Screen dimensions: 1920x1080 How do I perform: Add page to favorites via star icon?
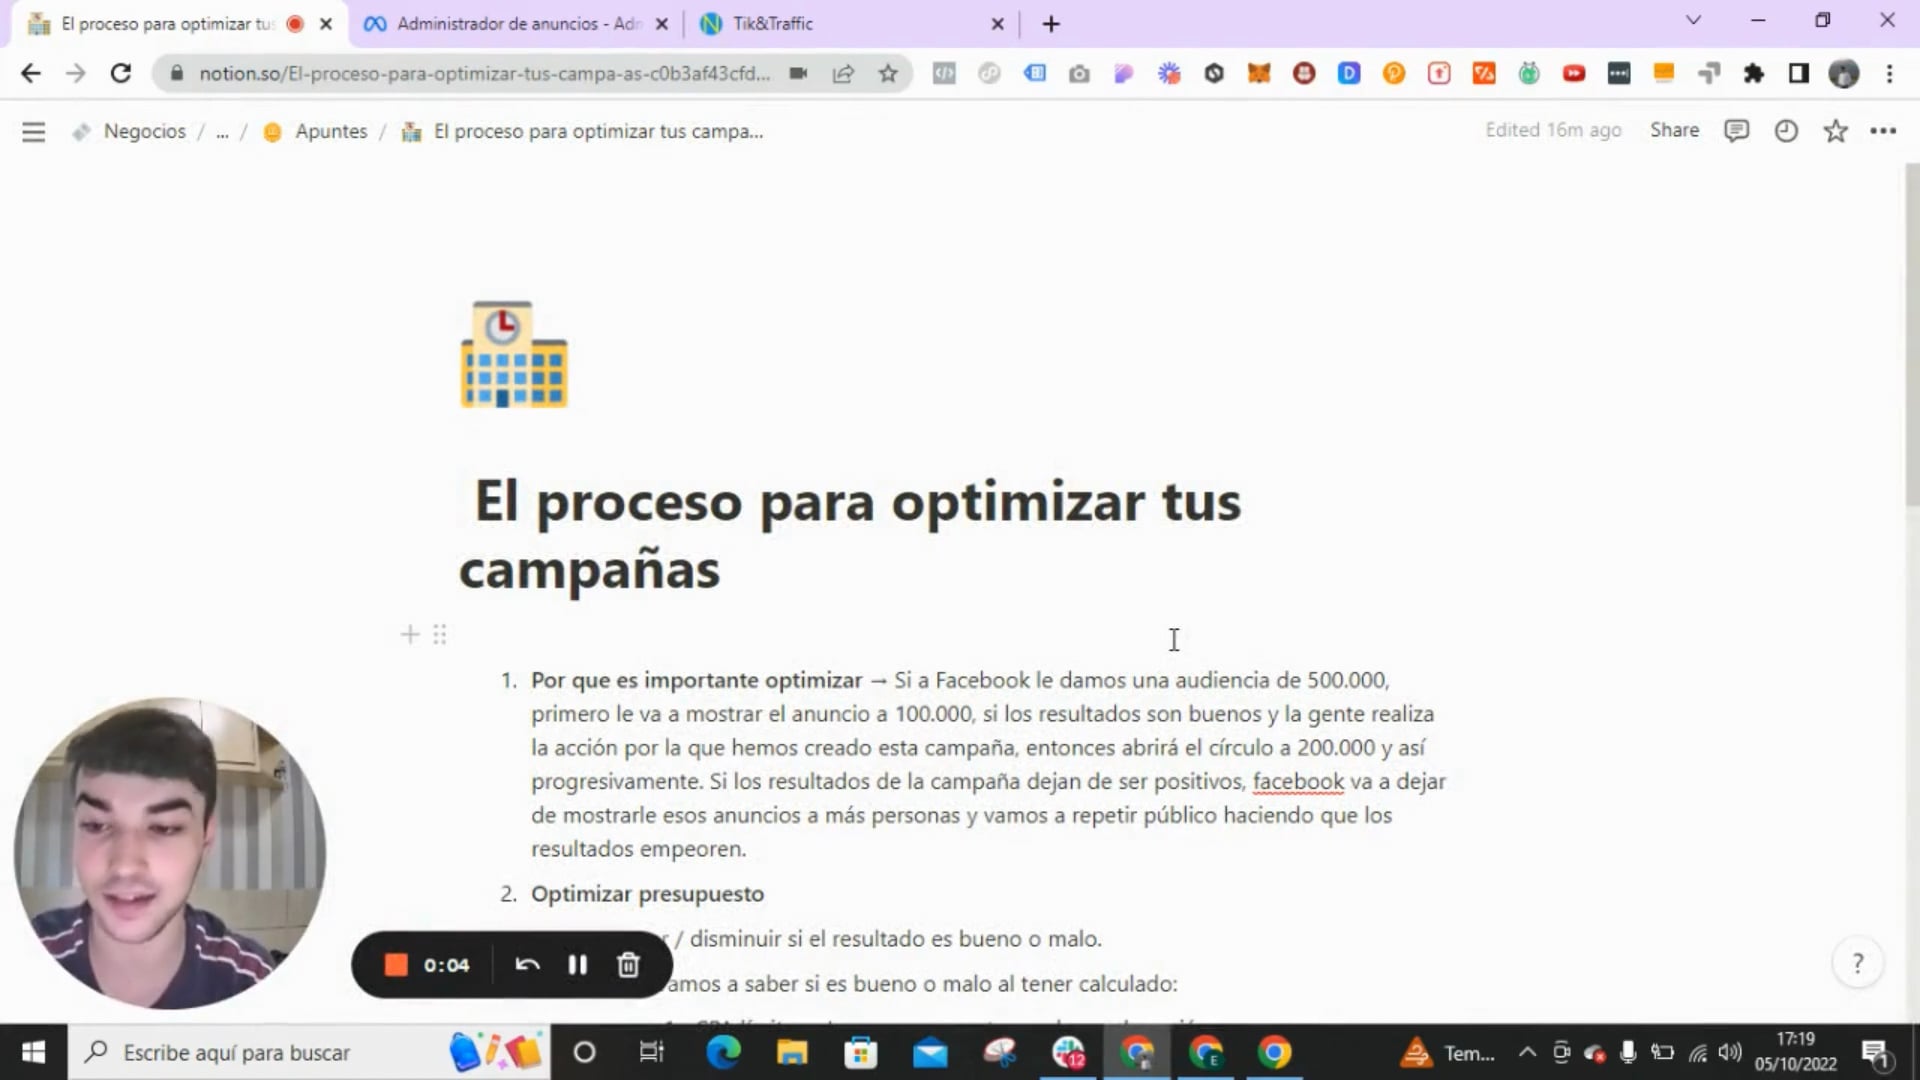pyautogui.click(x=1835, y=130)
